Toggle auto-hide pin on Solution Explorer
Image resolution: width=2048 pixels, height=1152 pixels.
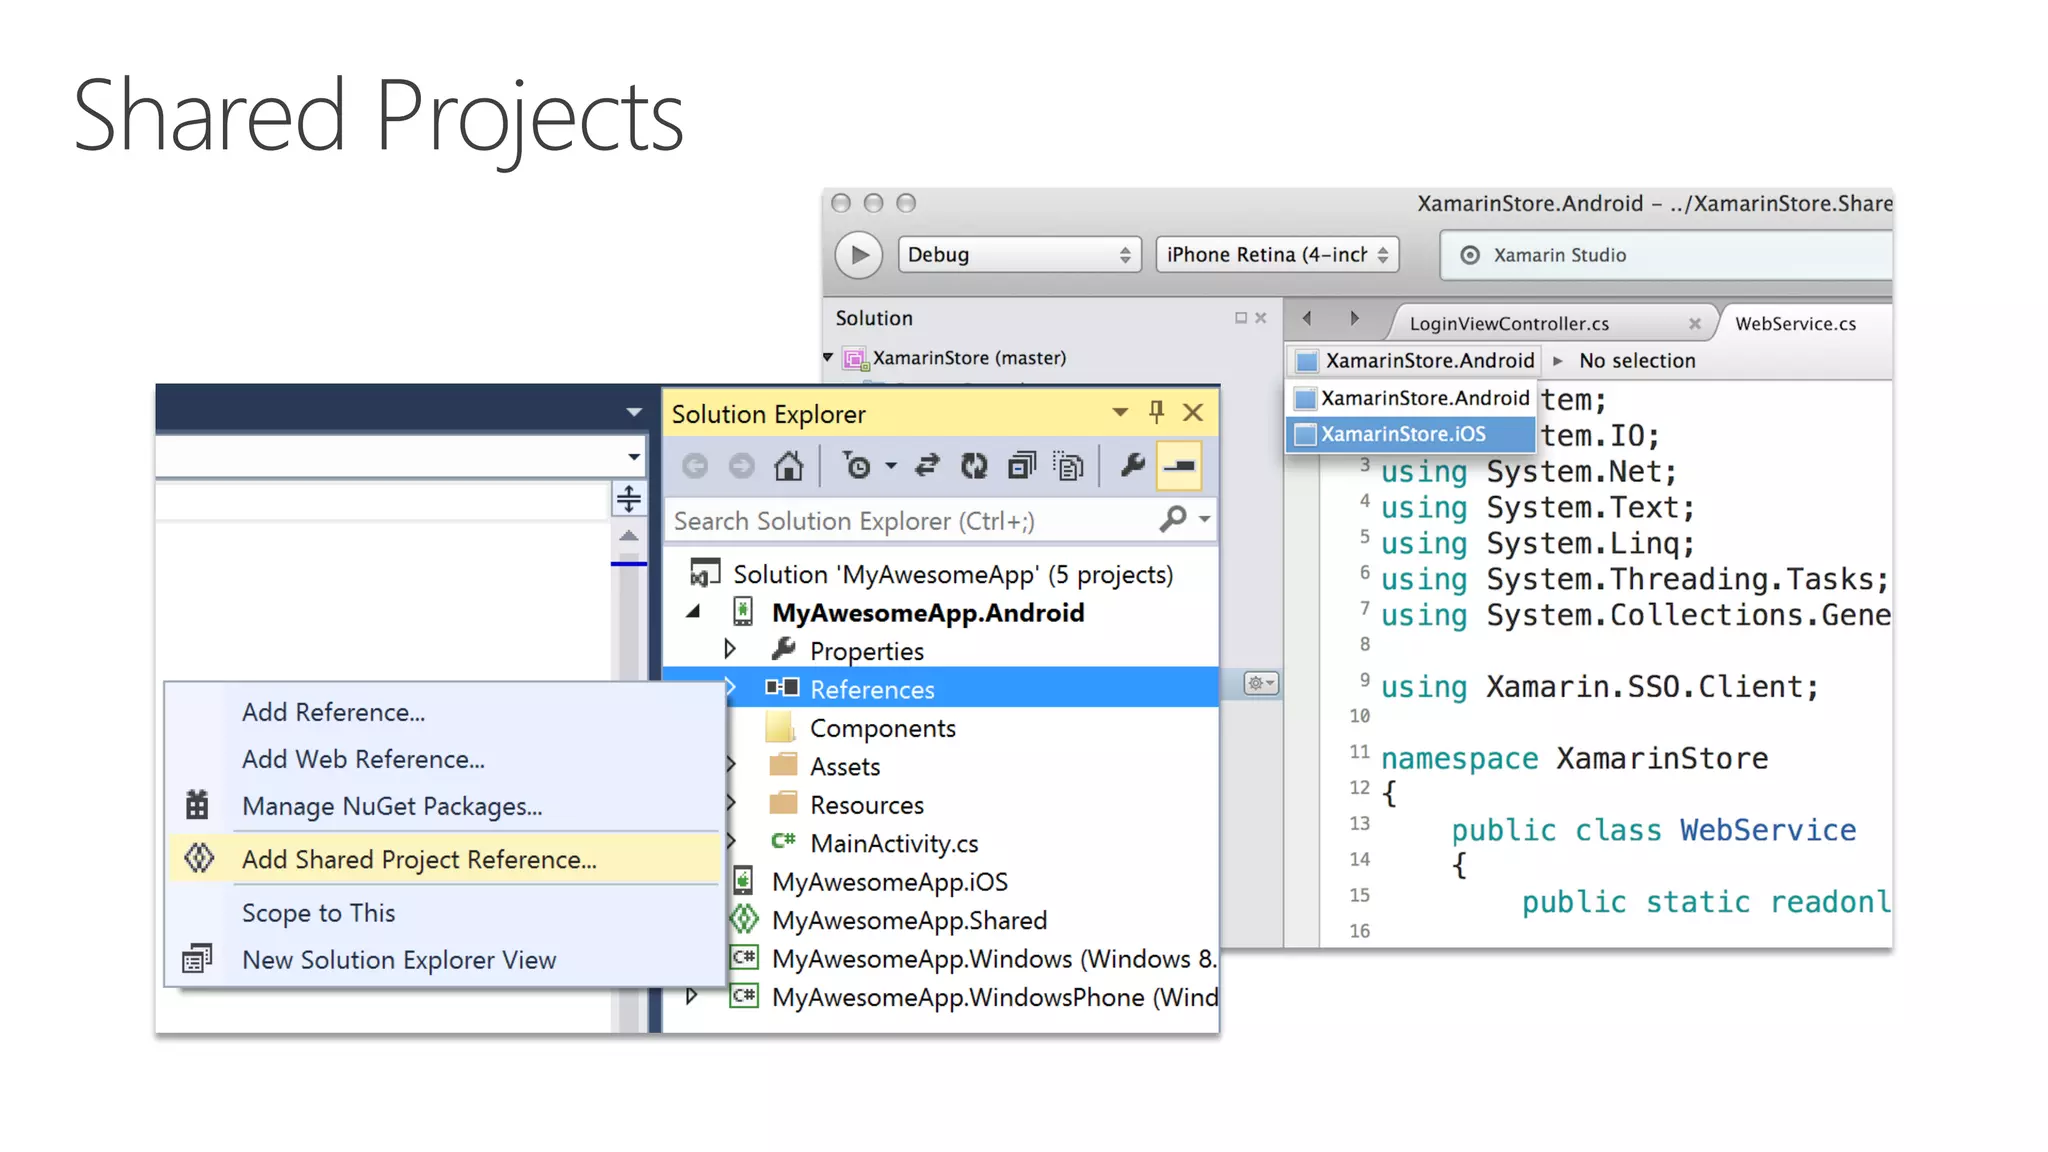tap(1156, 412)
